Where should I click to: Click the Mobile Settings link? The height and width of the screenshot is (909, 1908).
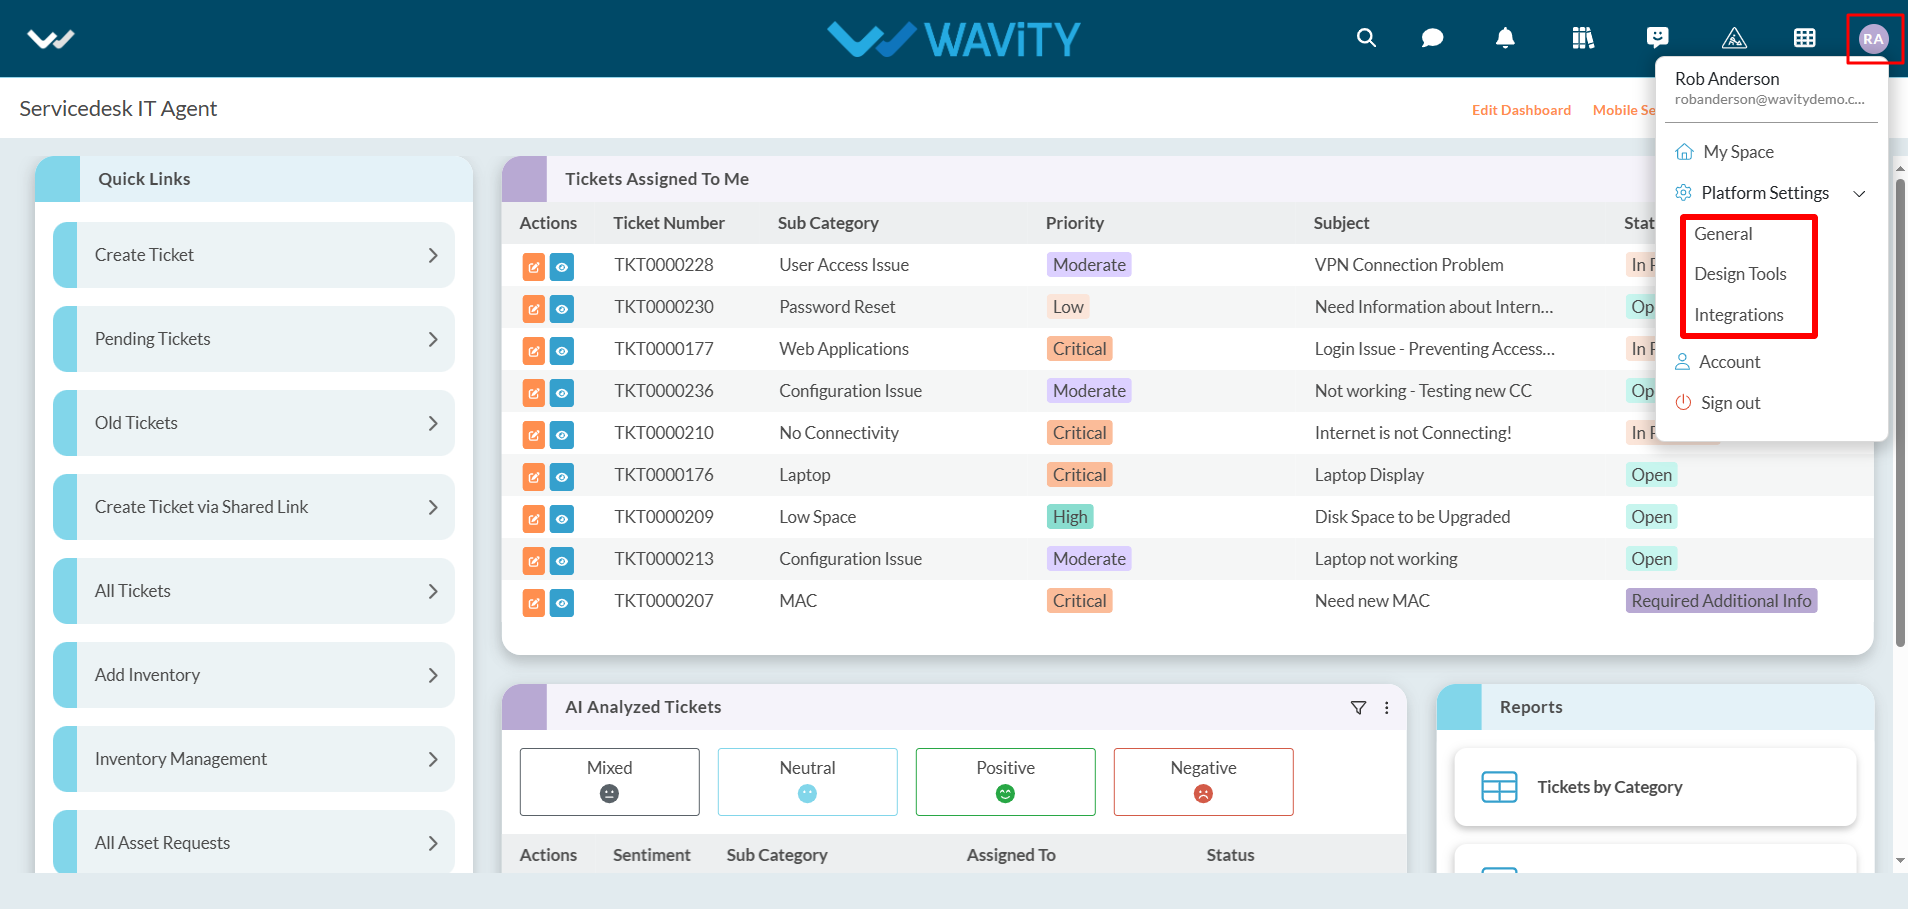[1624, 110]
